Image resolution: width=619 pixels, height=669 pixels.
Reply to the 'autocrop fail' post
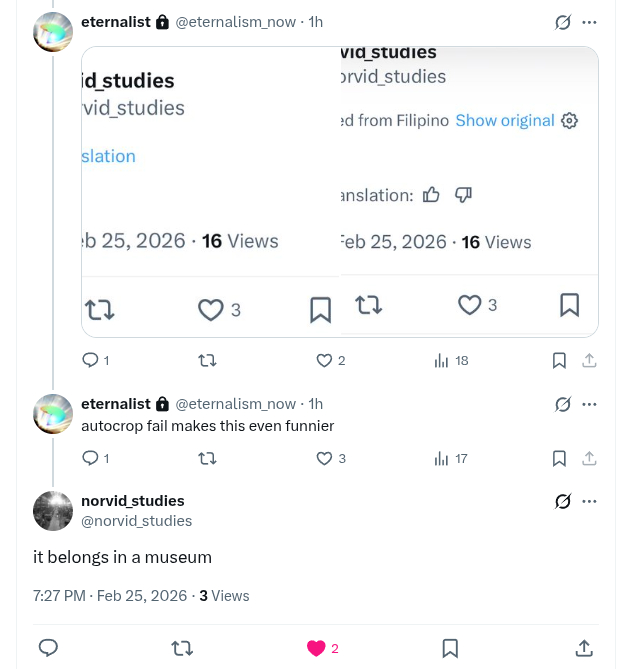pos(90,458)
